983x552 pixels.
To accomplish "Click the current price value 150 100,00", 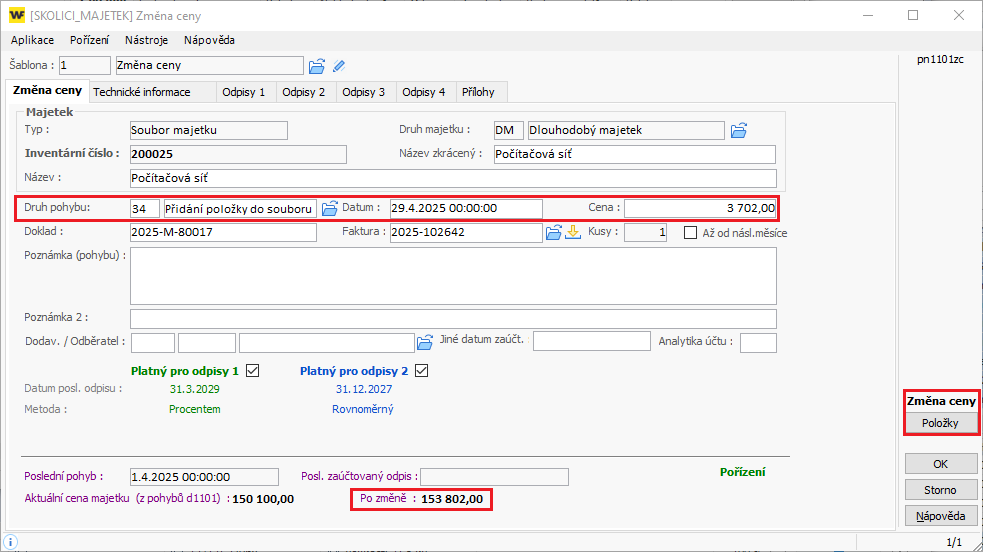I will [263, 499].
